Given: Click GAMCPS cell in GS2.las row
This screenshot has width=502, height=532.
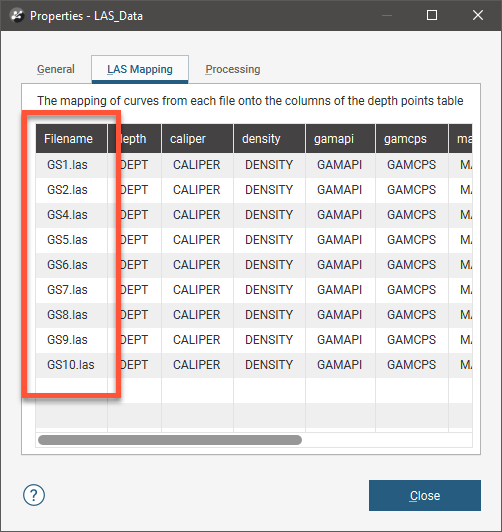Looking at the screenshot, I should (x=411, y=190).
